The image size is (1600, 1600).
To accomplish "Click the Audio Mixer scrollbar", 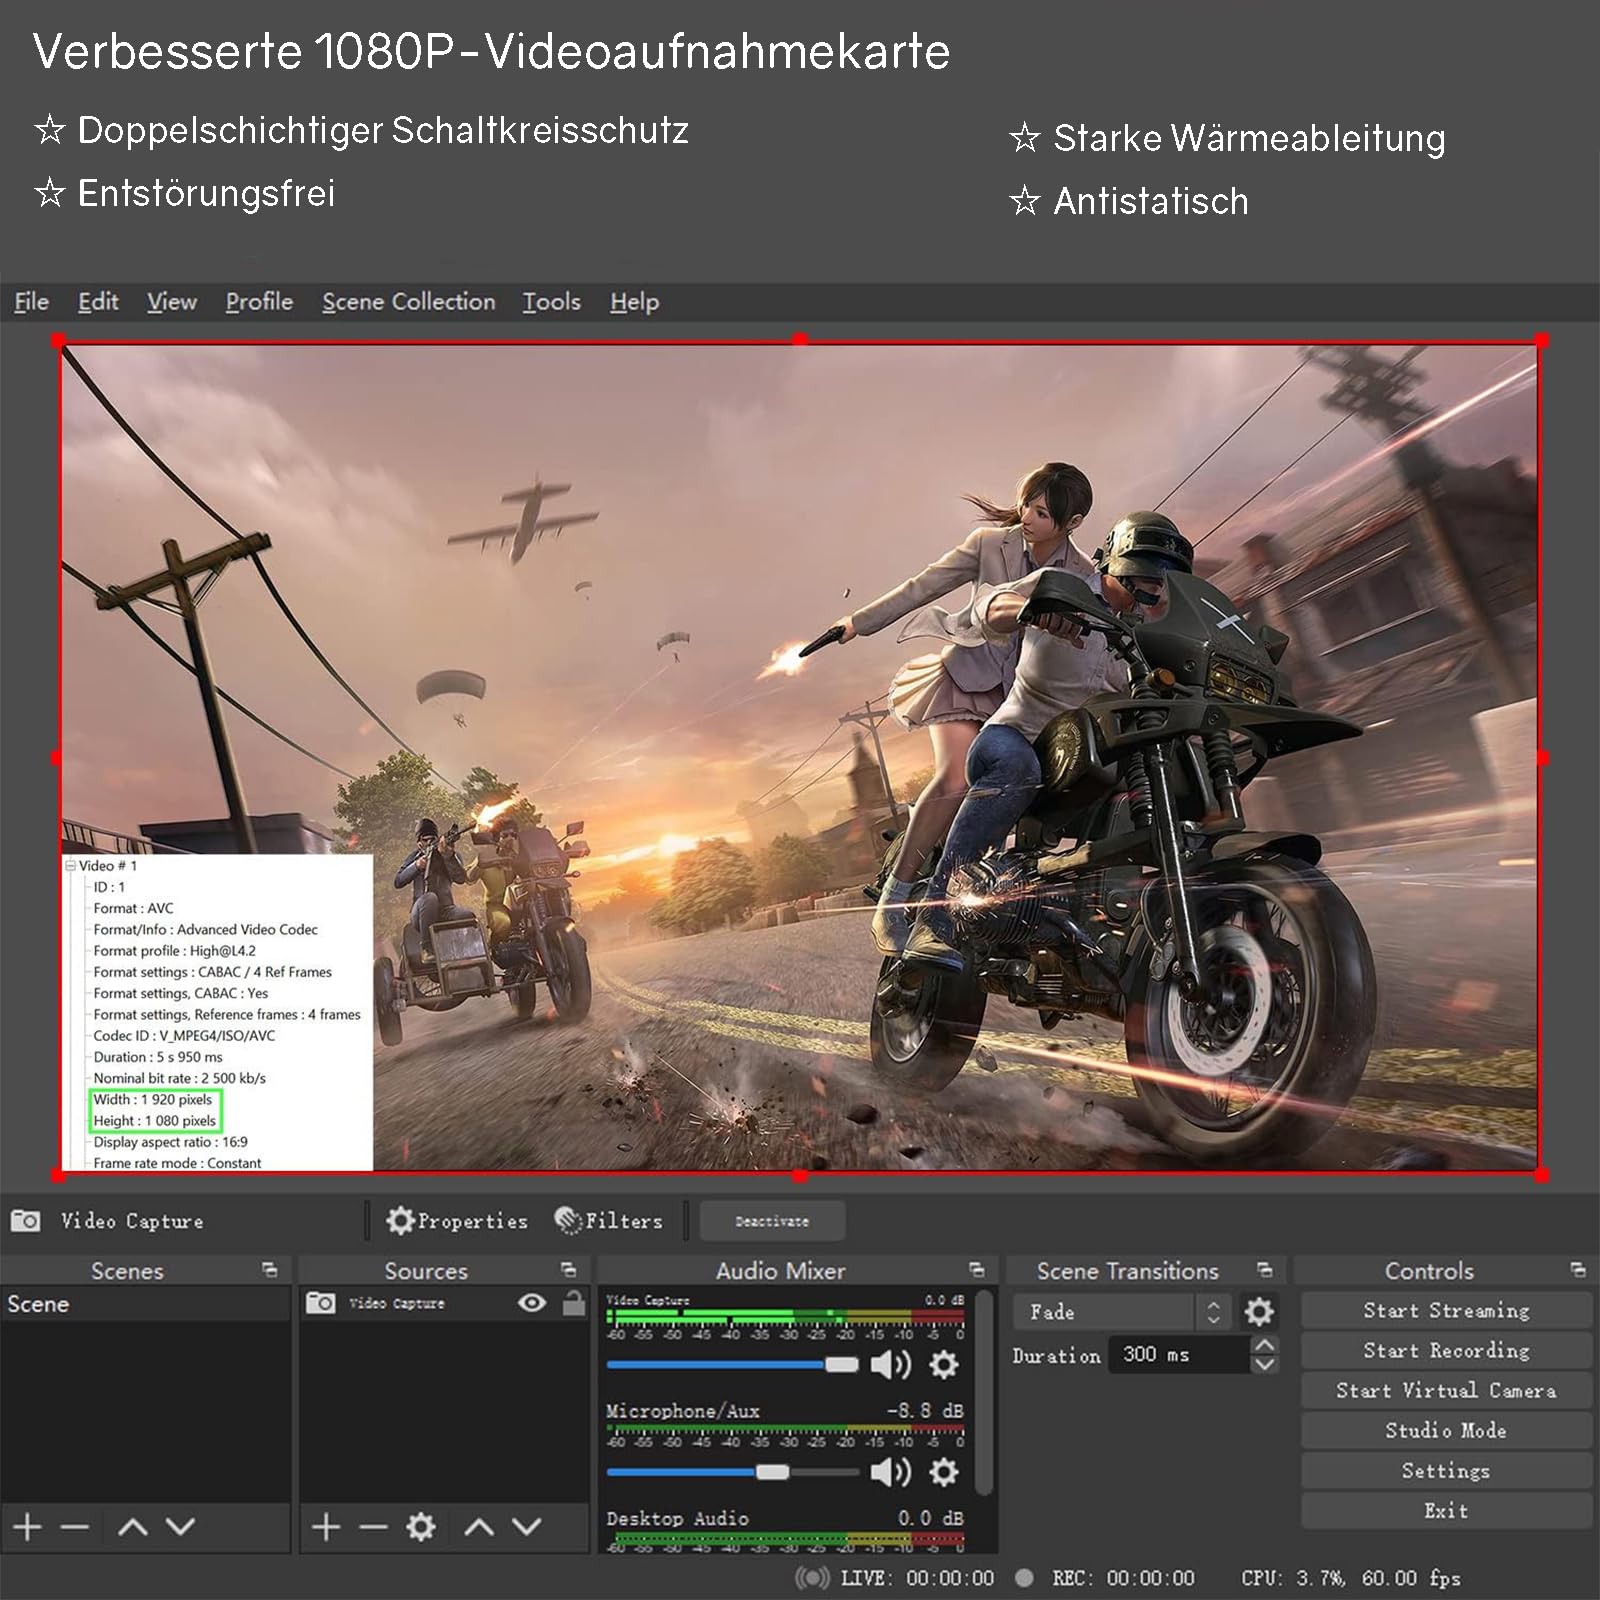I will (x=984, y=1393).
